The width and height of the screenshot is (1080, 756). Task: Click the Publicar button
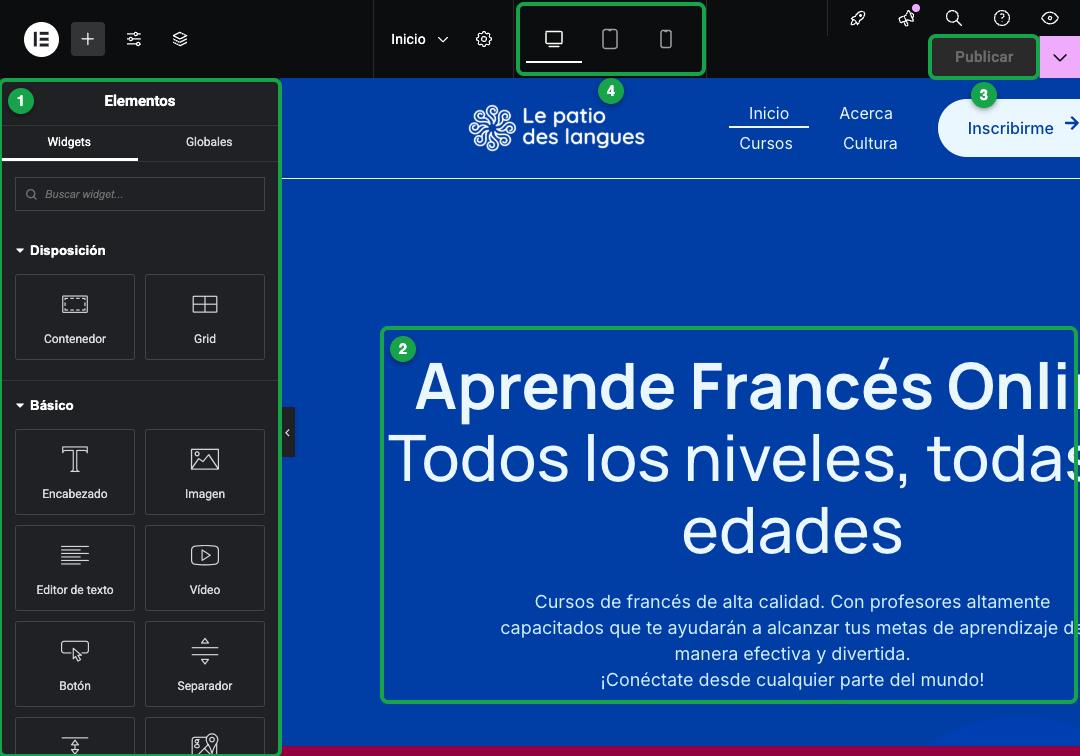click(x=984, y=57)
